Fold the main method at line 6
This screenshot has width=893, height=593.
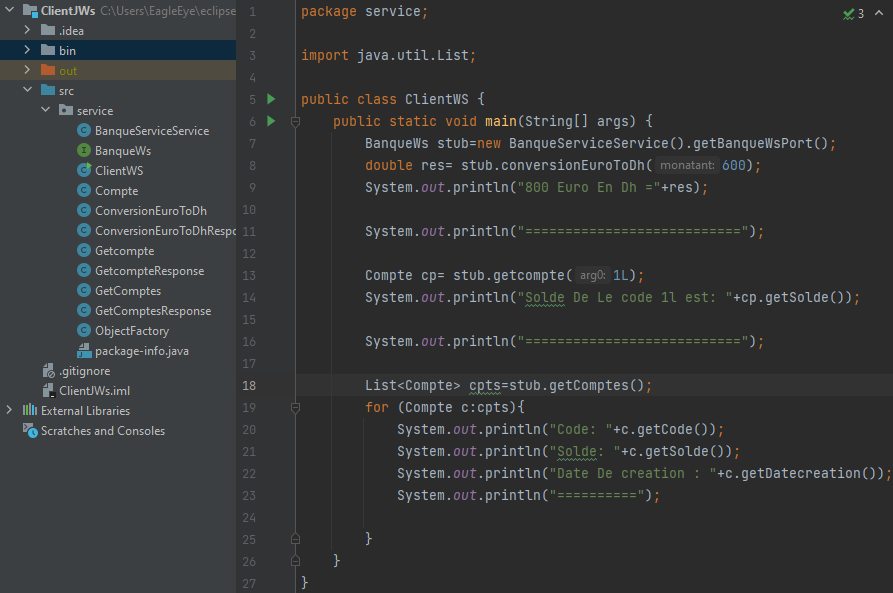pos(295,121)
